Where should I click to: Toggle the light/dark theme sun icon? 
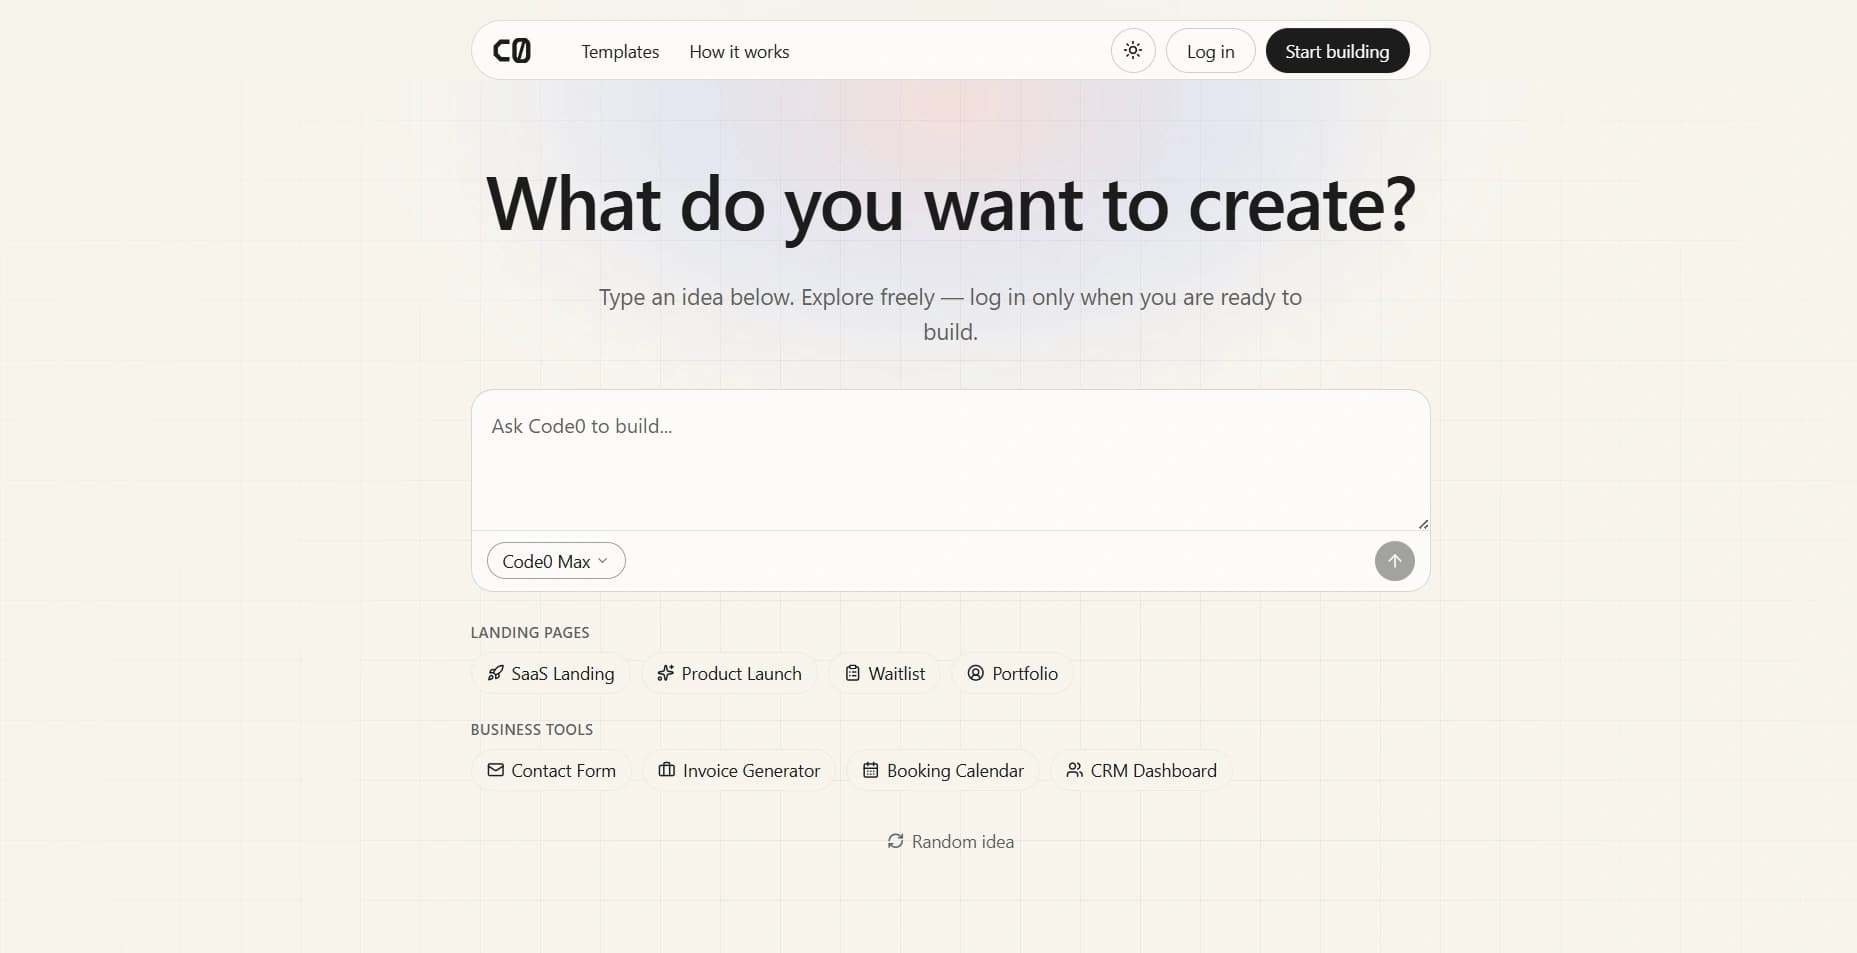(x=1133, y=51)
